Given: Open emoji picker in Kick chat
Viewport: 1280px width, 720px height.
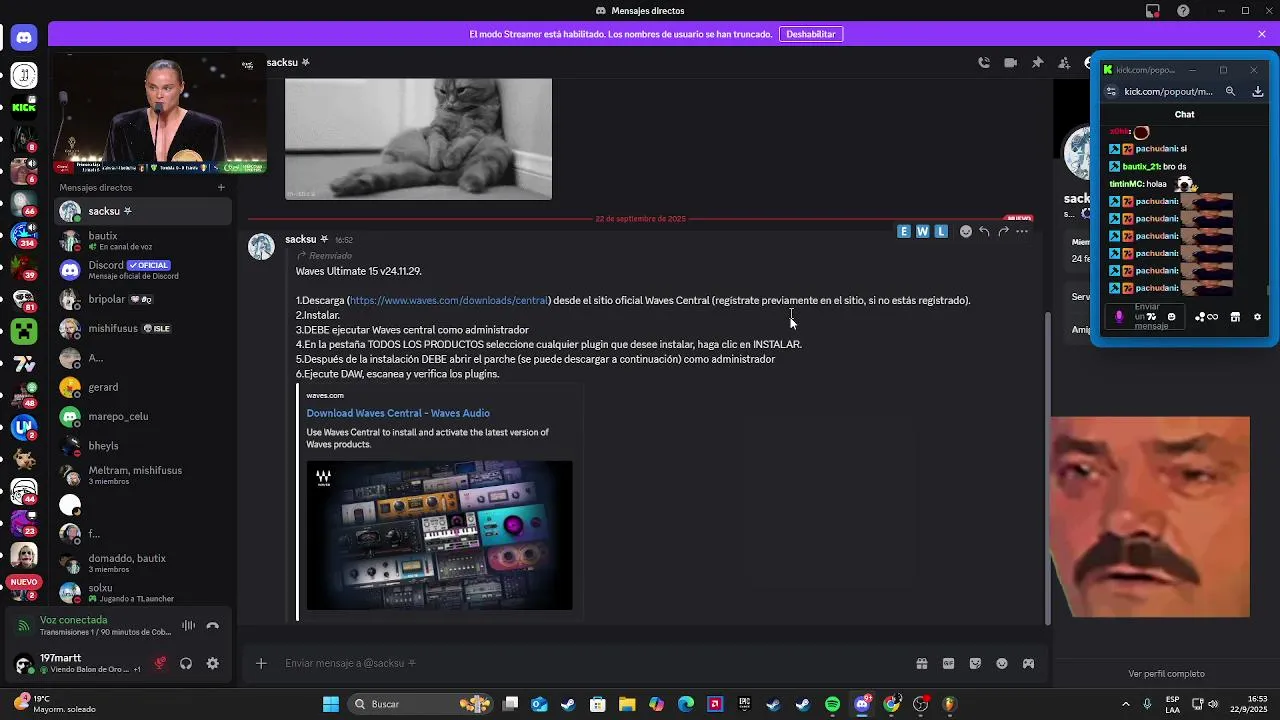Looking at the screenshot, I should pos(1171,317).
